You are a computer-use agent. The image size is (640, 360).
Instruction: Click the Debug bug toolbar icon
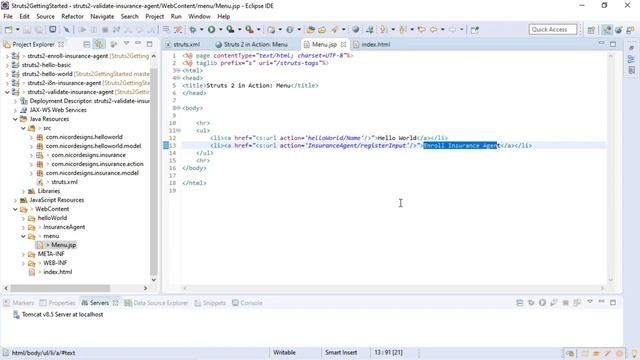[x=193, y=29]
